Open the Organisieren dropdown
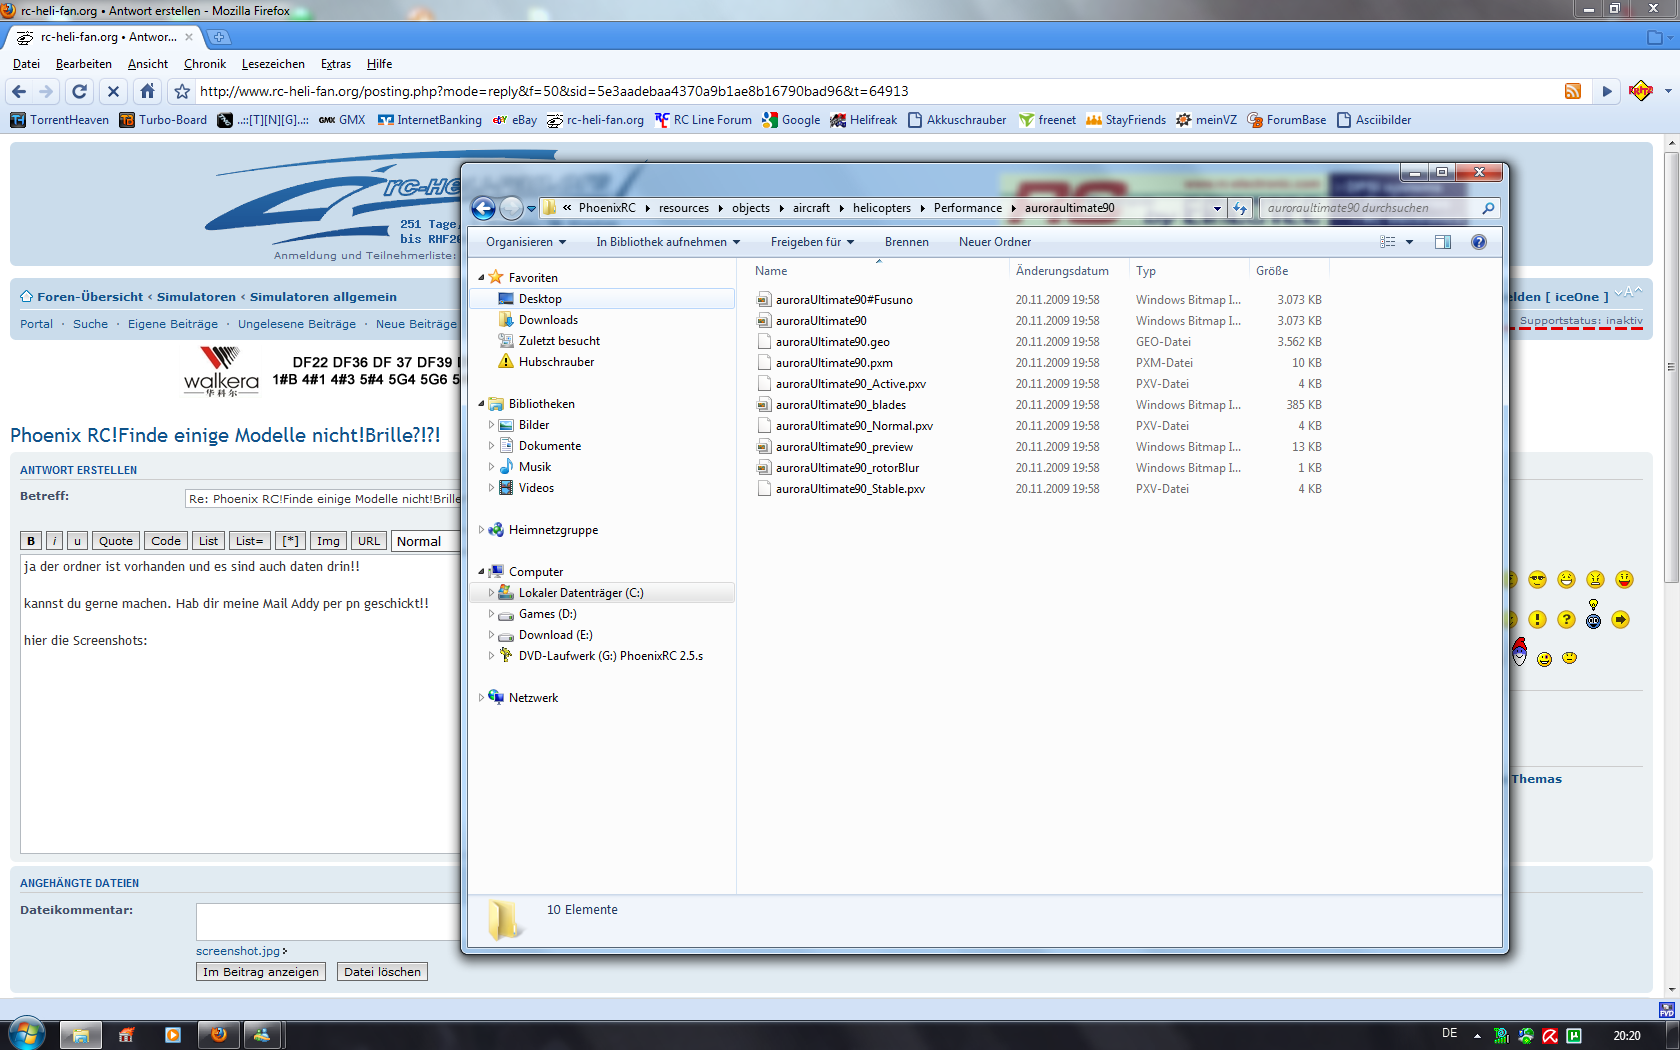 (x=526, y=242)
